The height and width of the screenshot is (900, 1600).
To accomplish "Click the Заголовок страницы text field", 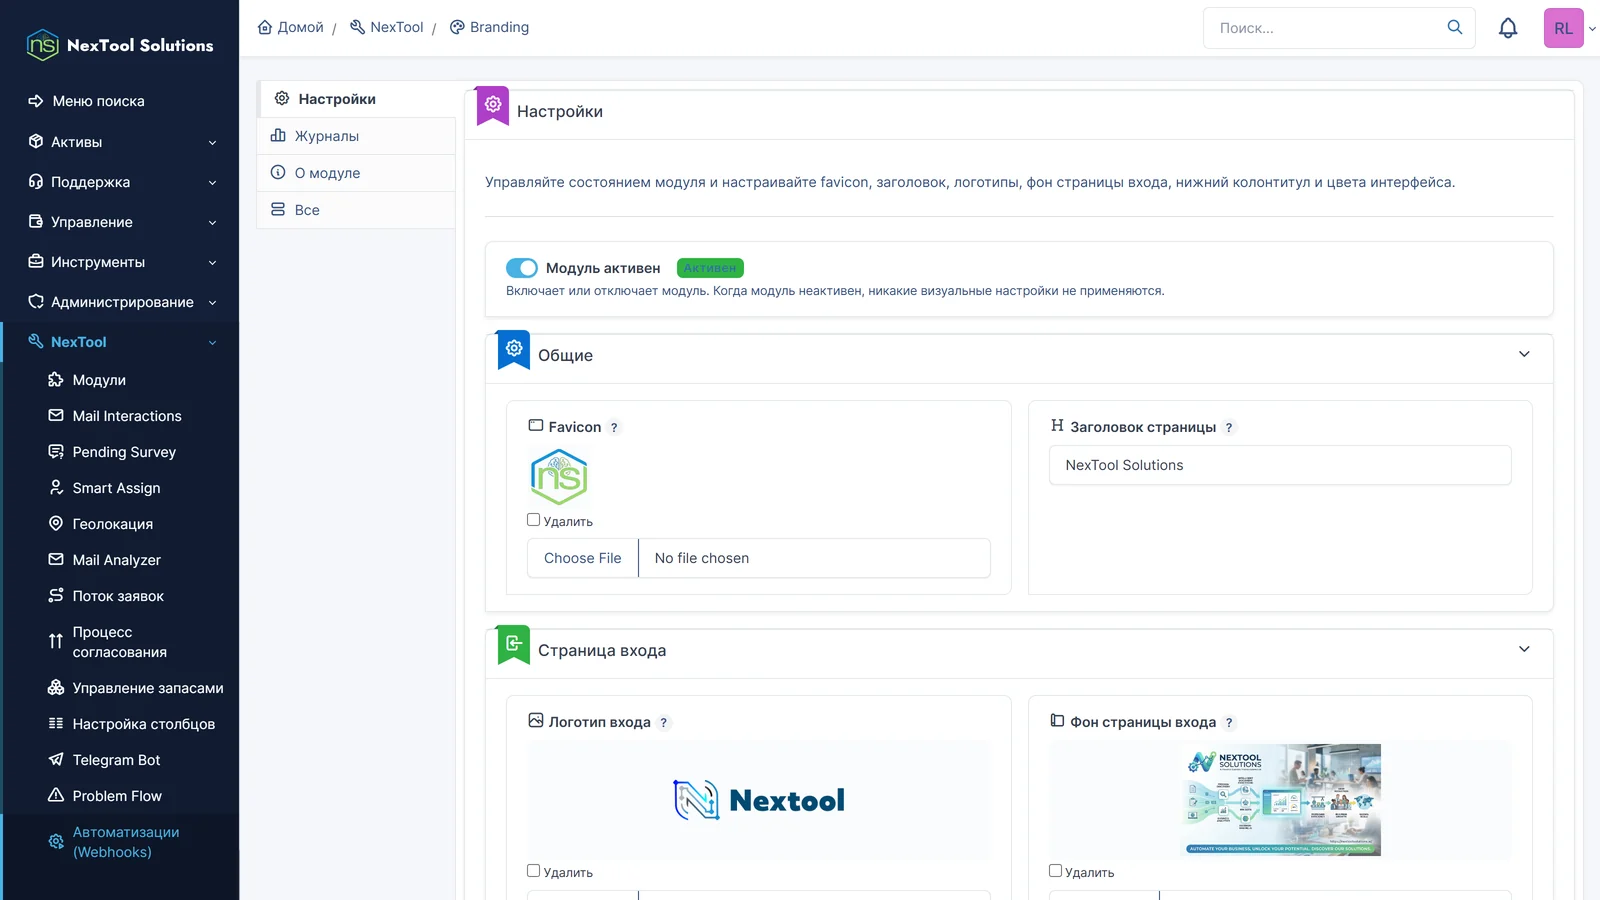I will pyautogui.click(x=1280, y=465).
